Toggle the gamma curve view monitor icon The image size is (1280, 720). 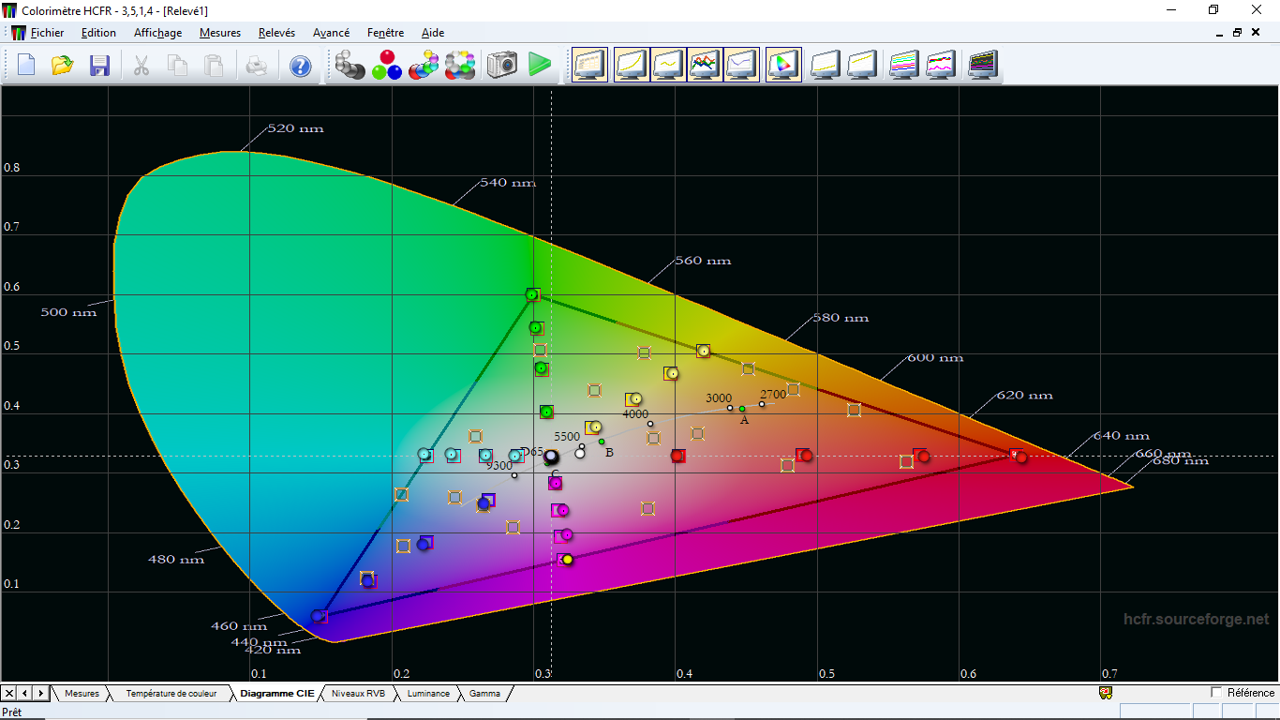click(x=668, y=65)
